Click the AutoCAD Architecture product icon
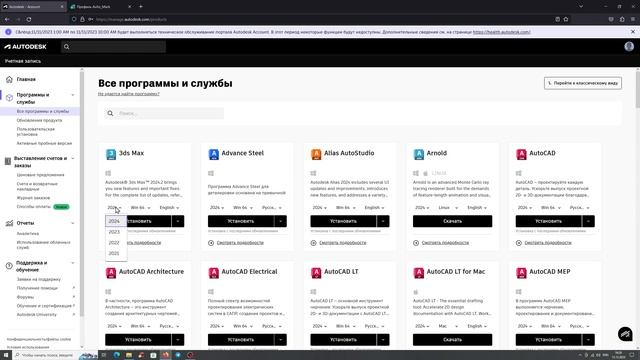This screenshot has width=640, height=360. [111, 272]
